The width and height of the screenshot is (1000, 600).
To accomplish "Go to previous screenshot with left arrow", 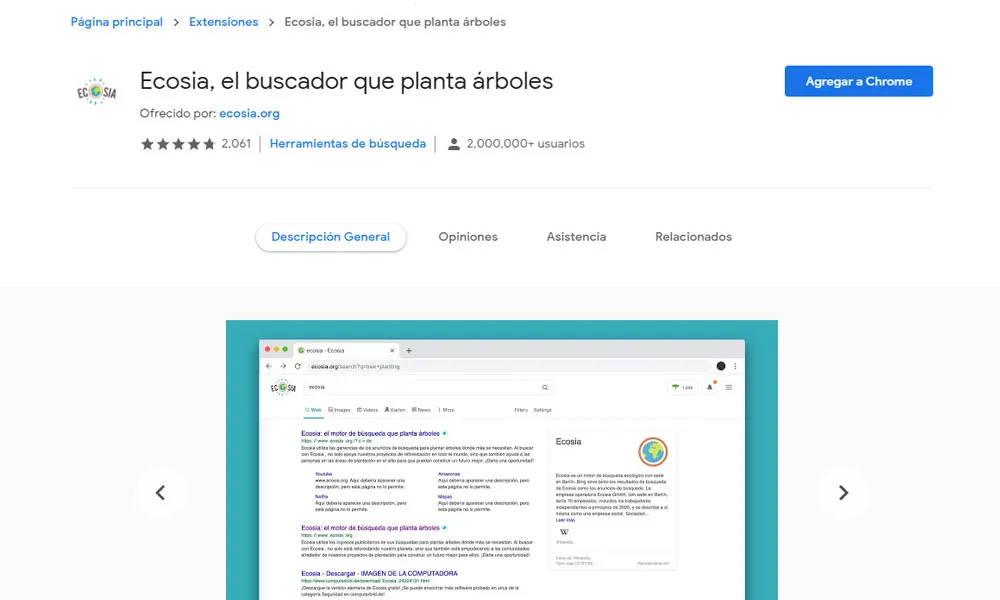I will [x=161, y=493].
